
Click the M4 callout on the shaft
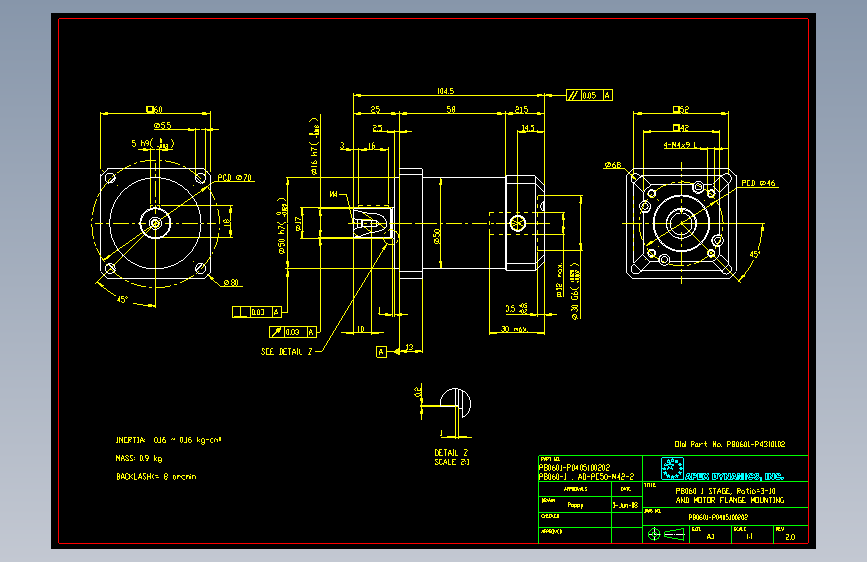(333, 194)
